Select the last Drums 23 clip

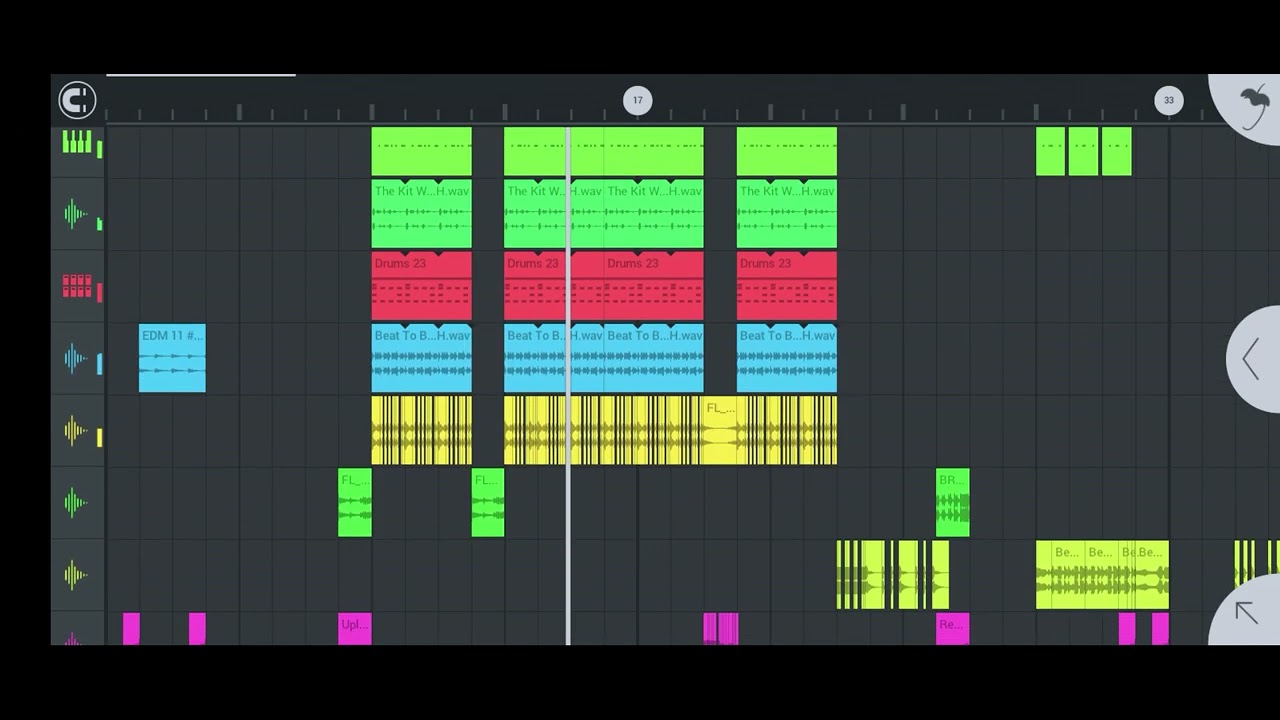(787, 286)
